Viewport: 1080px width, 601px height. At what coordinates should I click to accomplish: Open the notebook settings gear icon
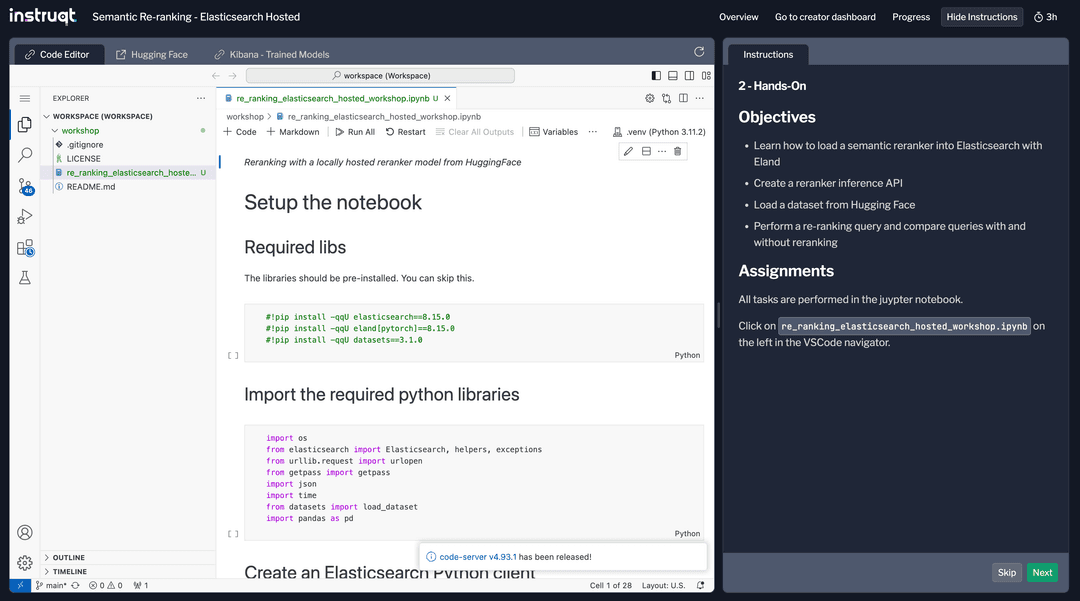point(650,98)
